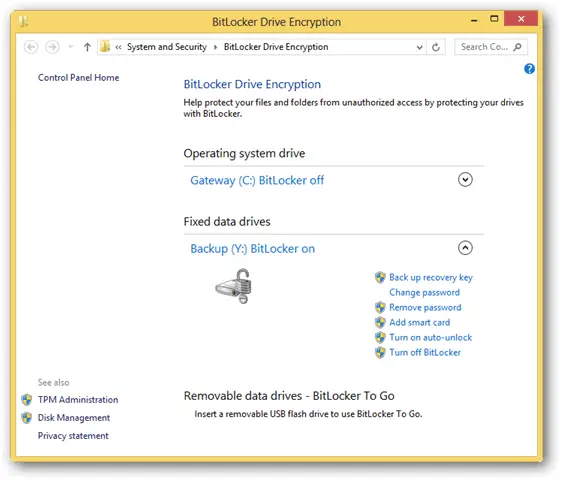Viewport: 561px width, 480px height.
Task: Open TPM Administration
Action: pos(78,400)
